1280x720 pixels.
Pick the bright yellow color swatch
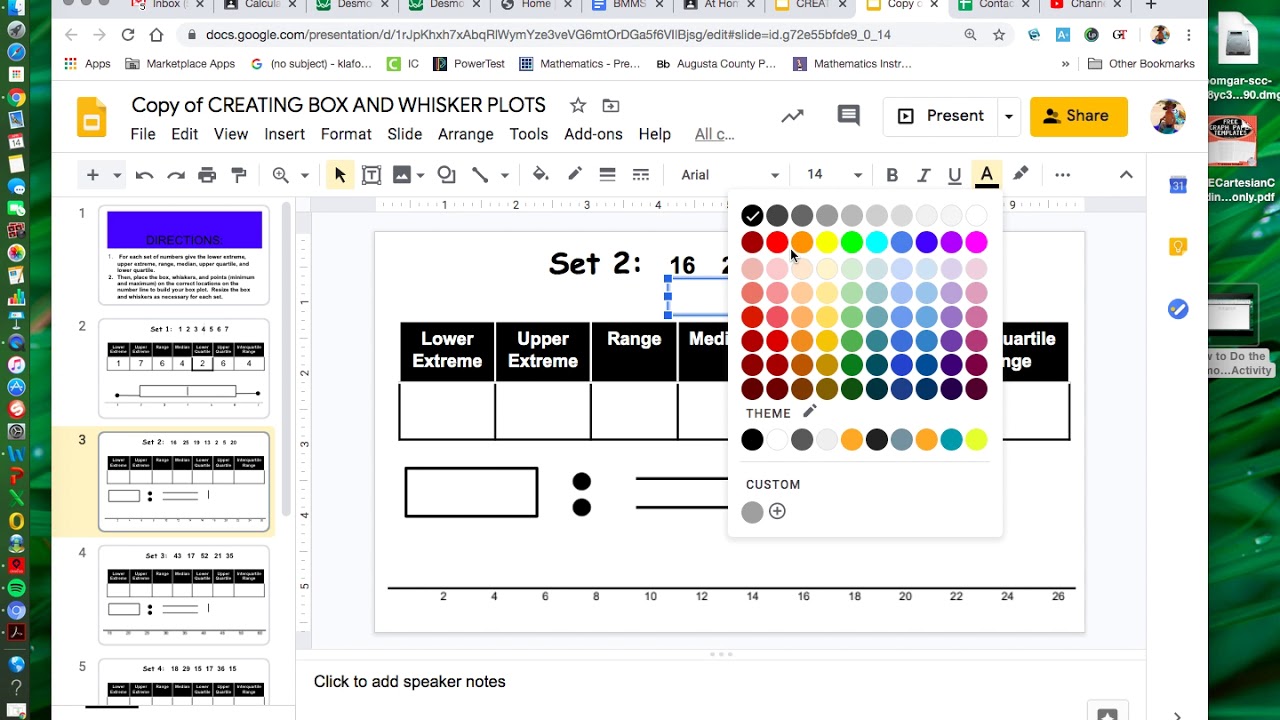[827, 242]
